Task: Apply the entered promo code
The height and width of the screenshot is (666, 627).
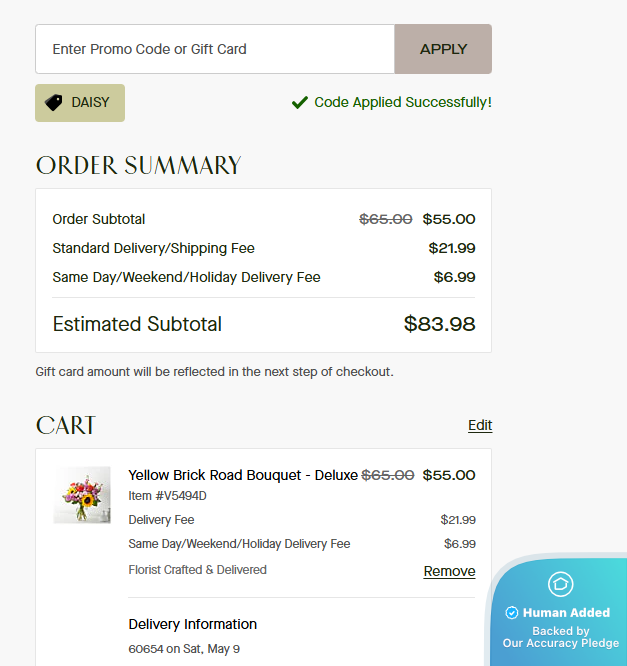Action: [443, 49]
